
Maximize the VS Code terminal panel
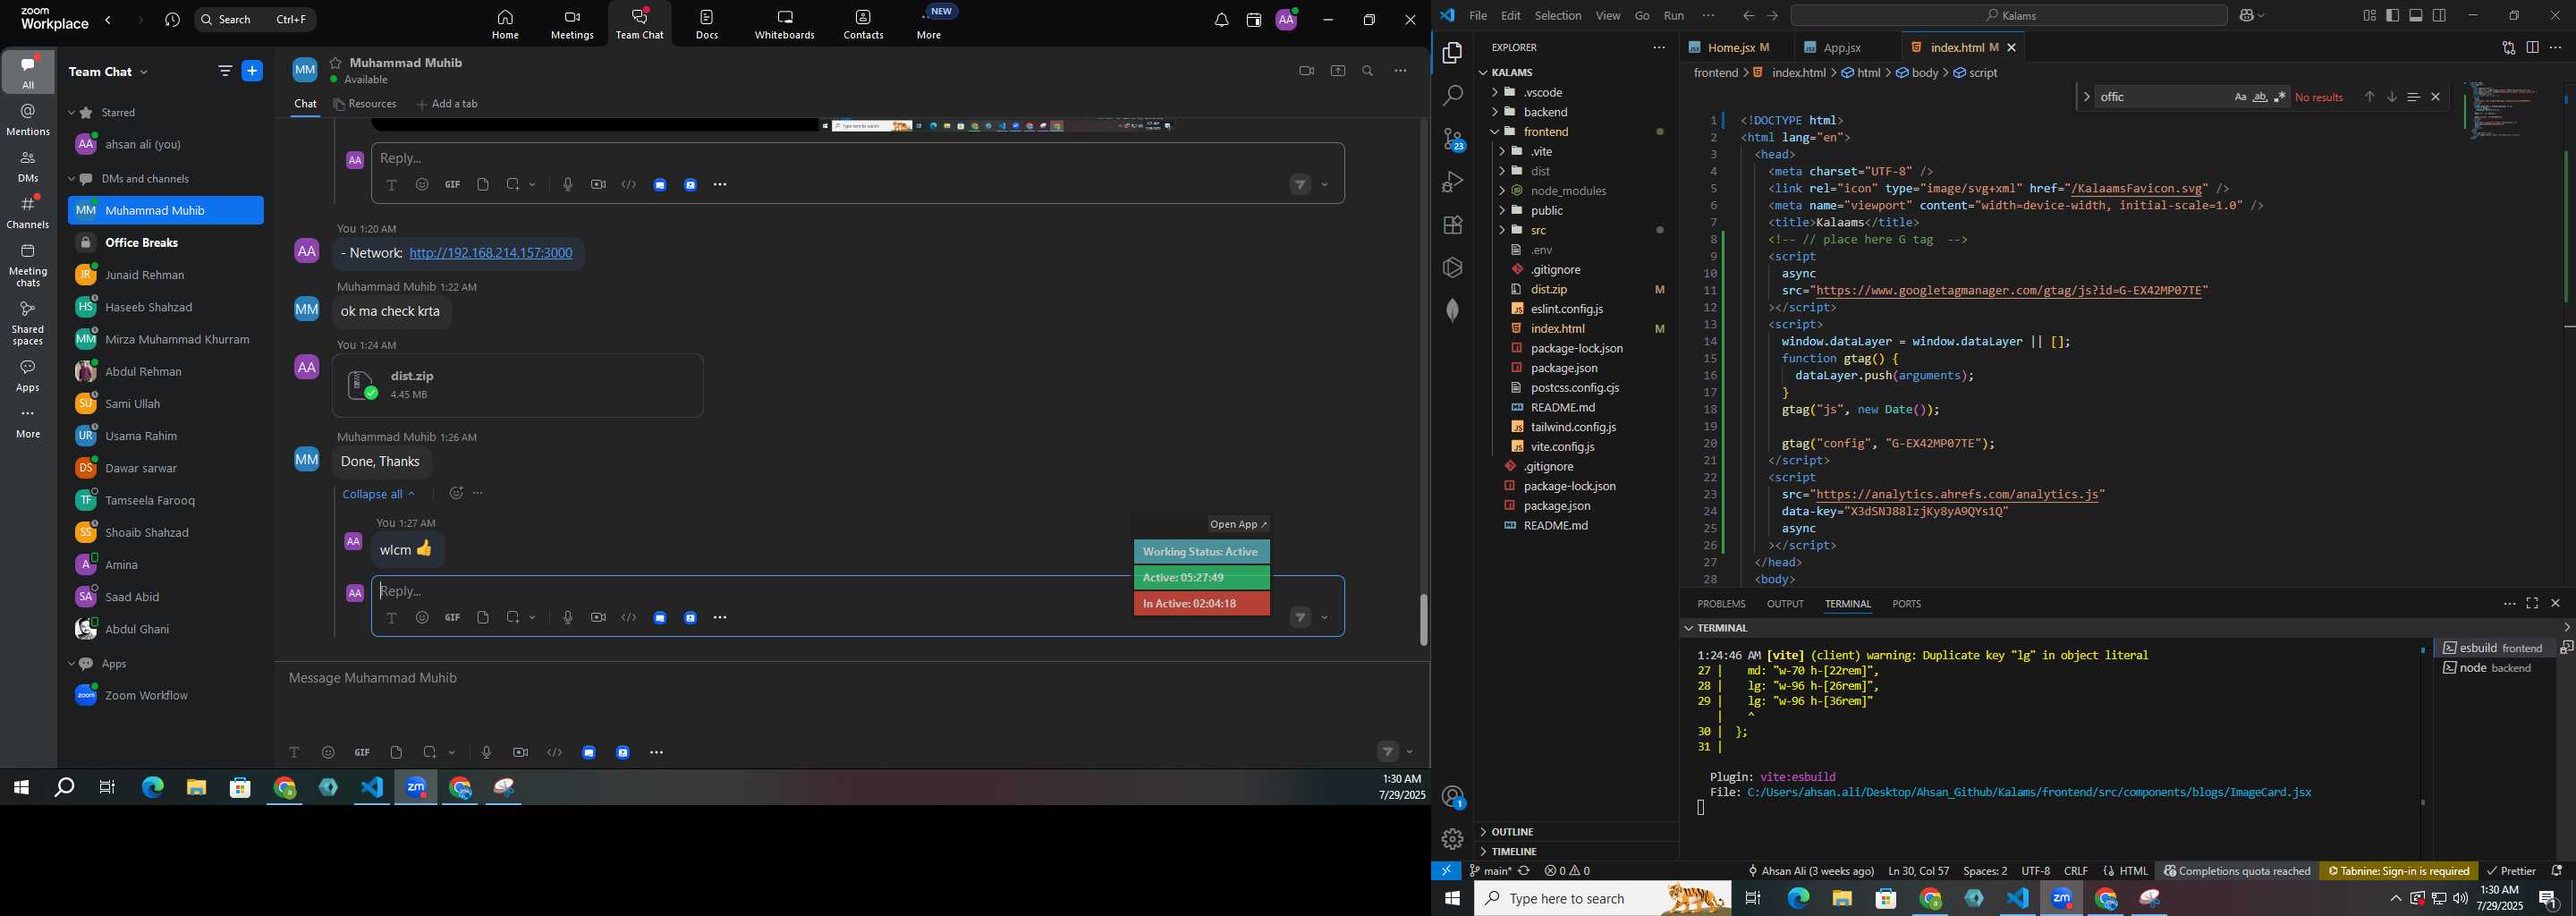(x=2532, y=603)
